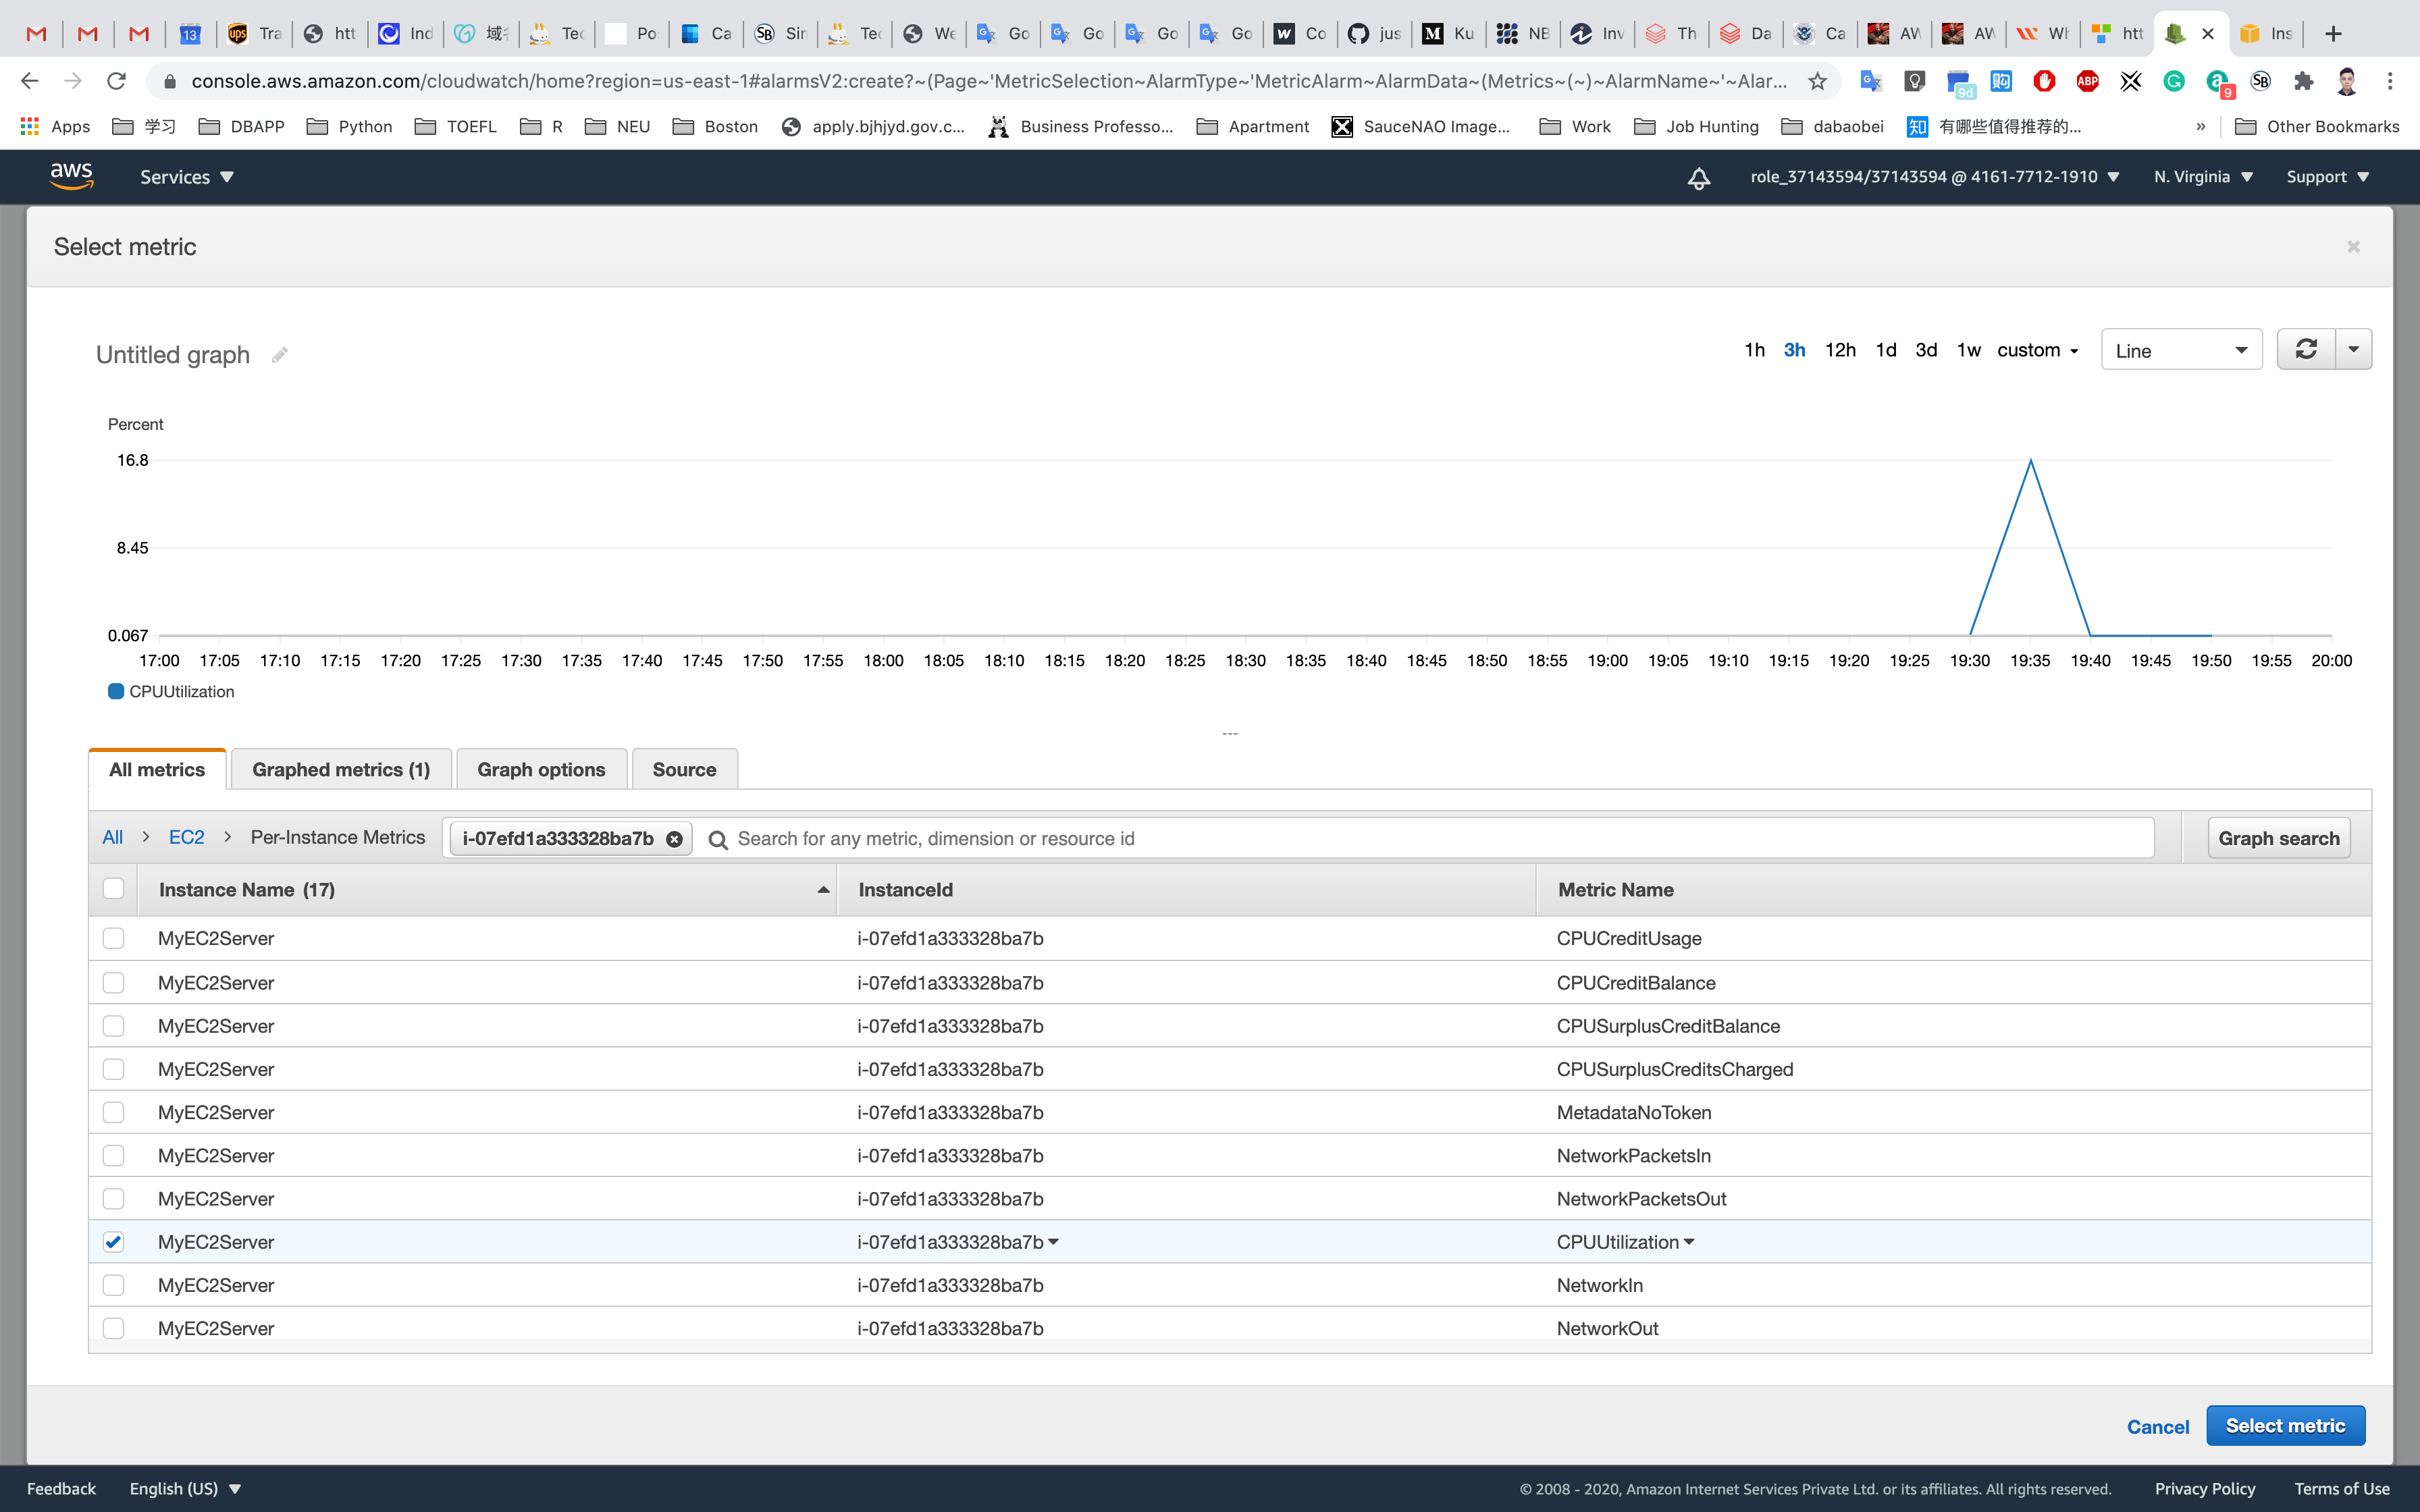Open the Line graph type dropdown
This screenshot has width=2420, height=1512.
pyautogui.click(x=2181, y=350)
